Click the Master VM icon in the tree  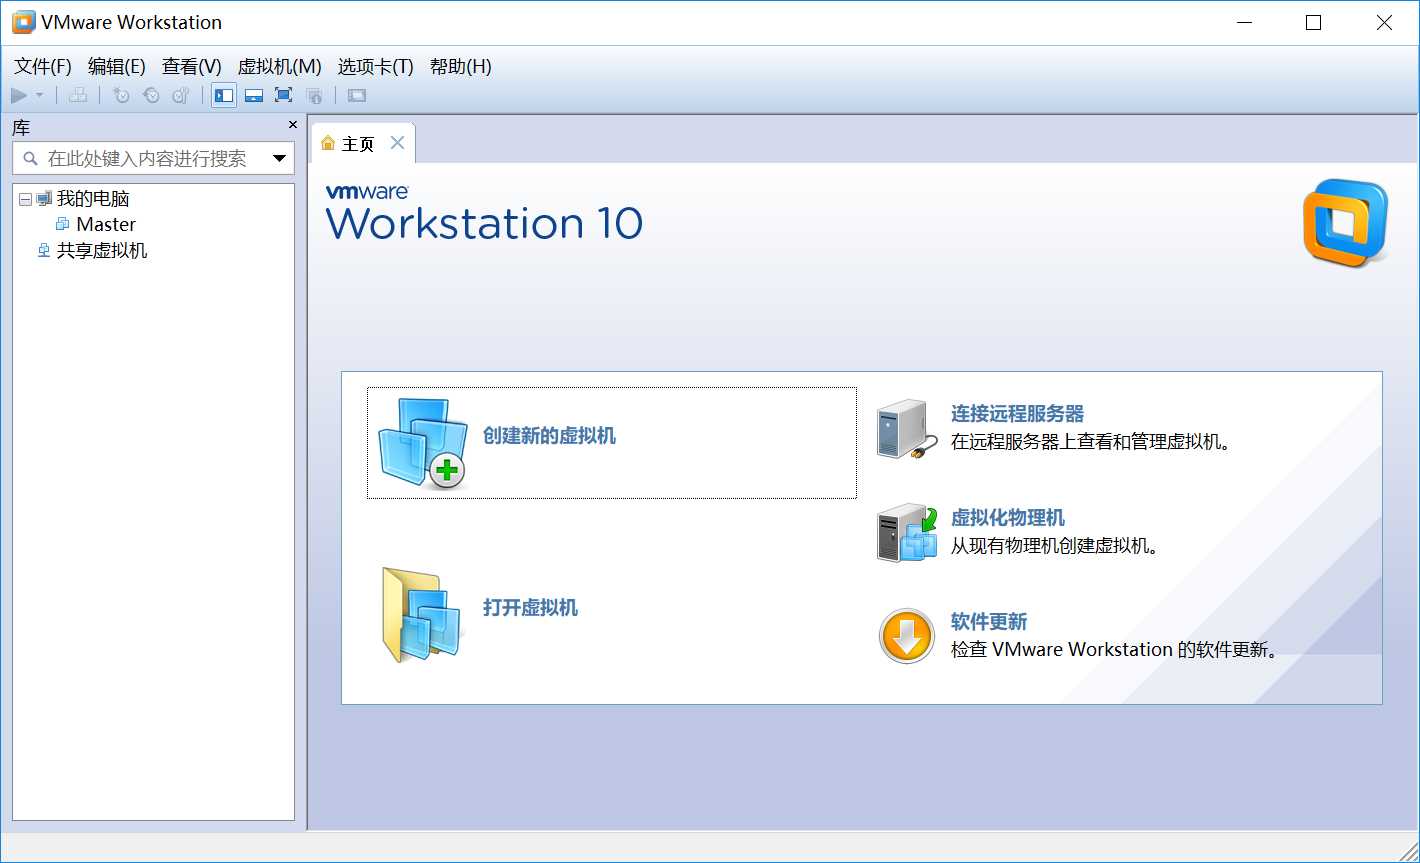click(63, 224)
